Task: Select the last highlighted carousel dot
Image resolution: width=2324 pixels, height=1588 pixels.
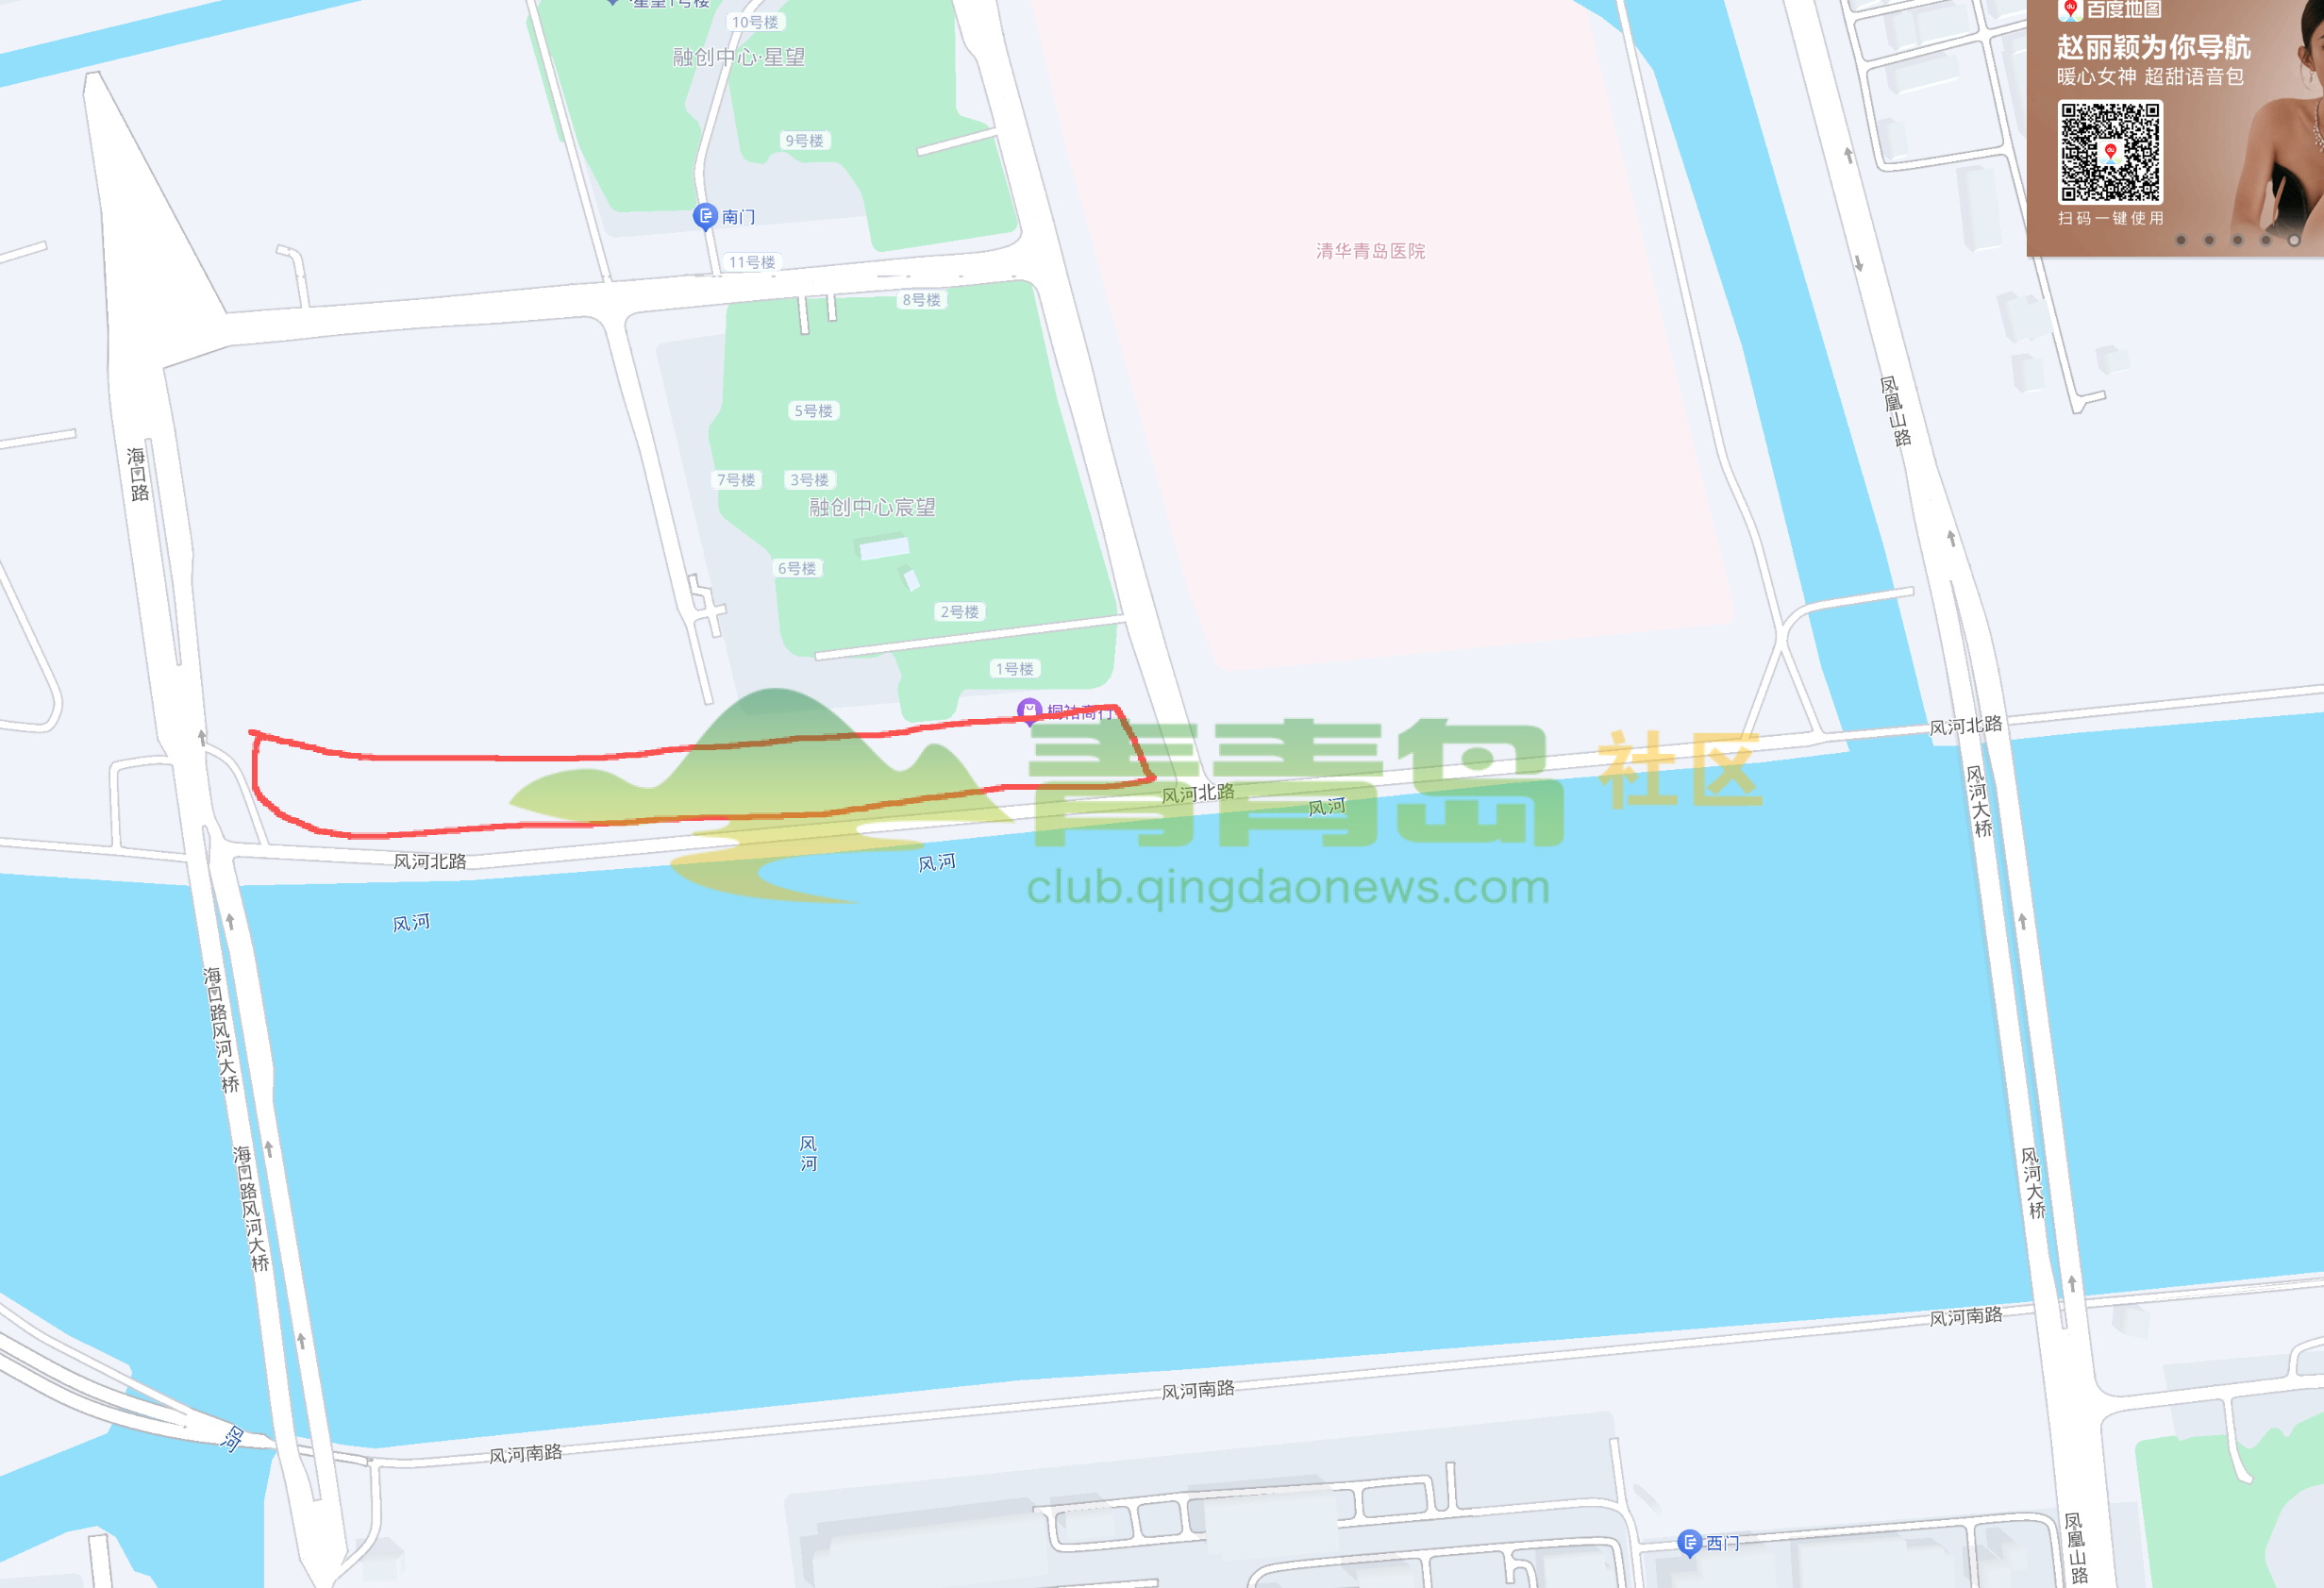Action: (2294, 240)
